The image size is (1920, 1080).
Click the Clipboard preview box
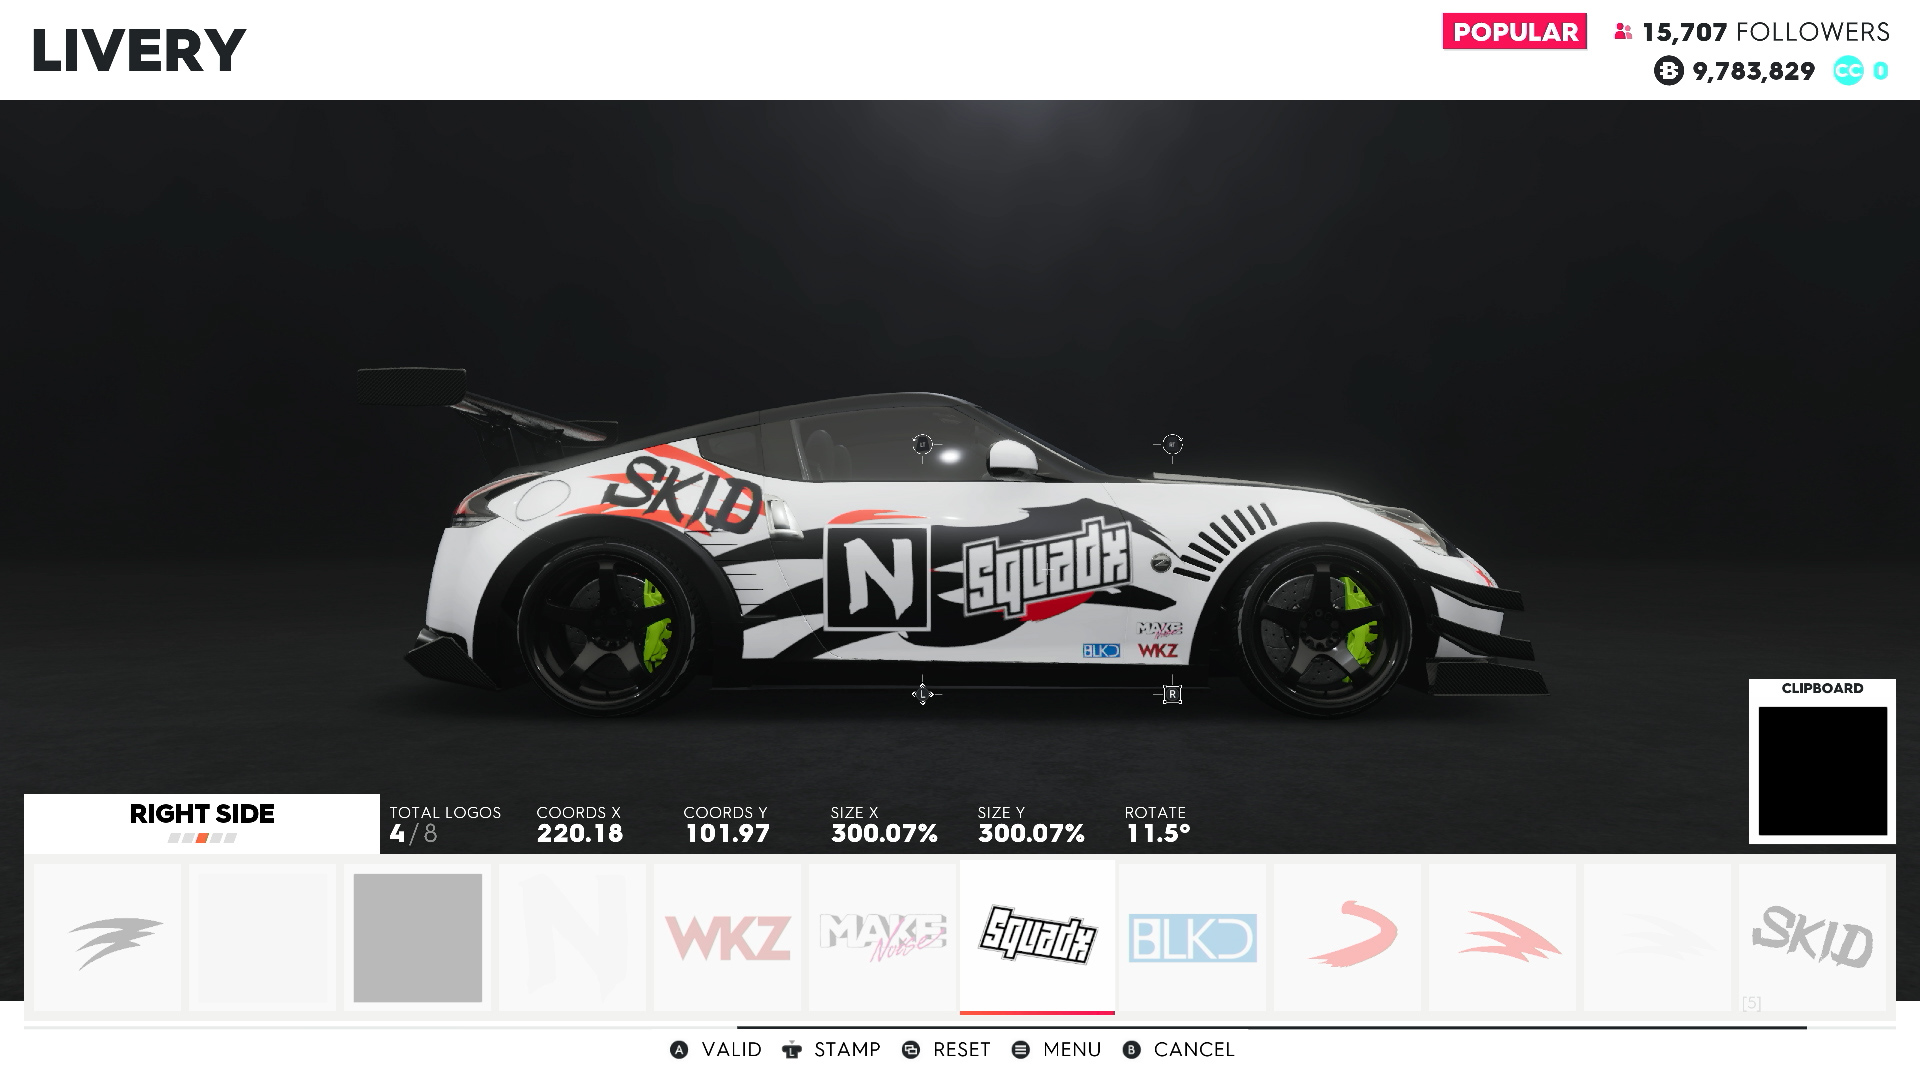(1822, 770)
